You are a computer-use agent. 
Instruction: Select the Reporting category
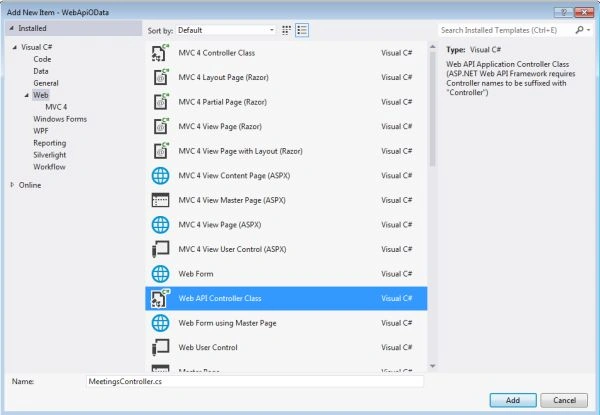(x=49, y=143)
